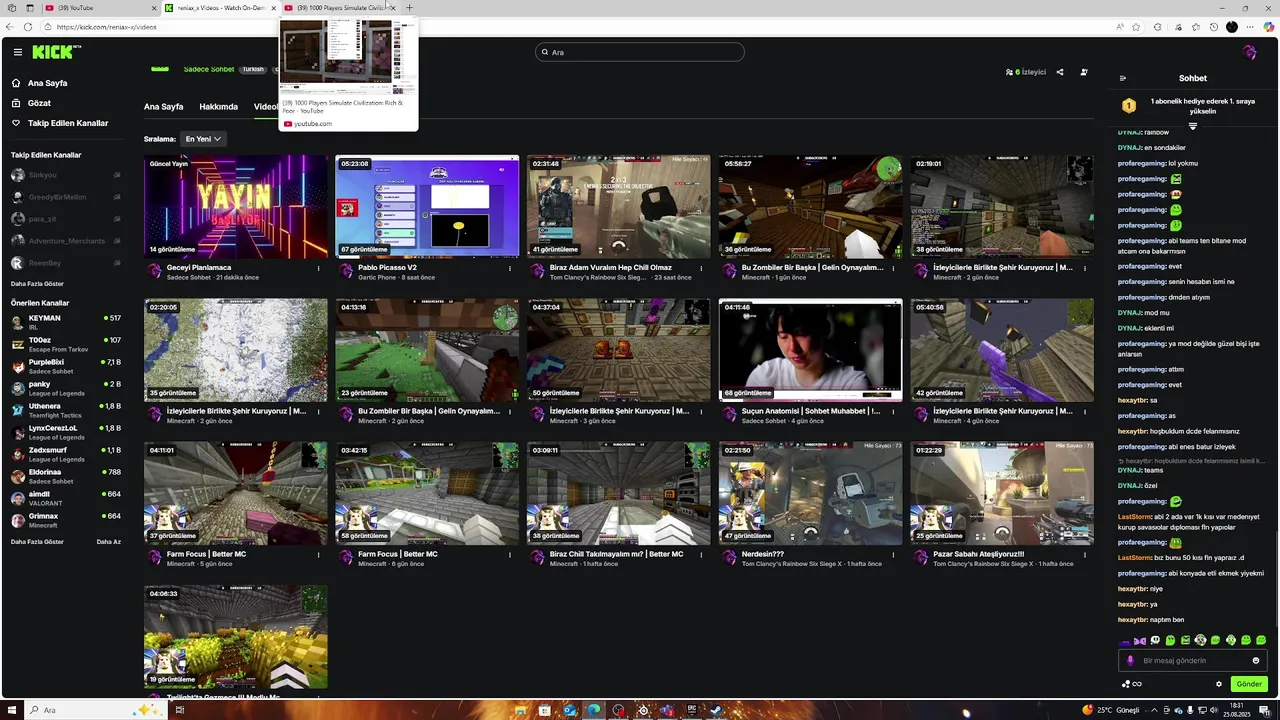Image resolution: width=1280 pixels, height=720 pixels.
Task: Click Farm Focus | Better MC 5 gün önce title
Action: tap(206, 554)
